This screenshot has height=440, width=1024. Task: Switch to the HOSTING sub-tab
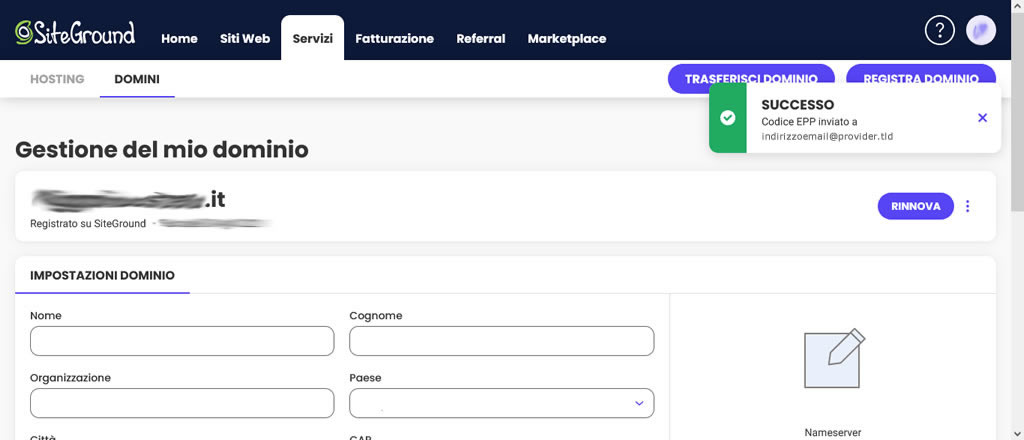pyautogui.click(x=57, y=79)
